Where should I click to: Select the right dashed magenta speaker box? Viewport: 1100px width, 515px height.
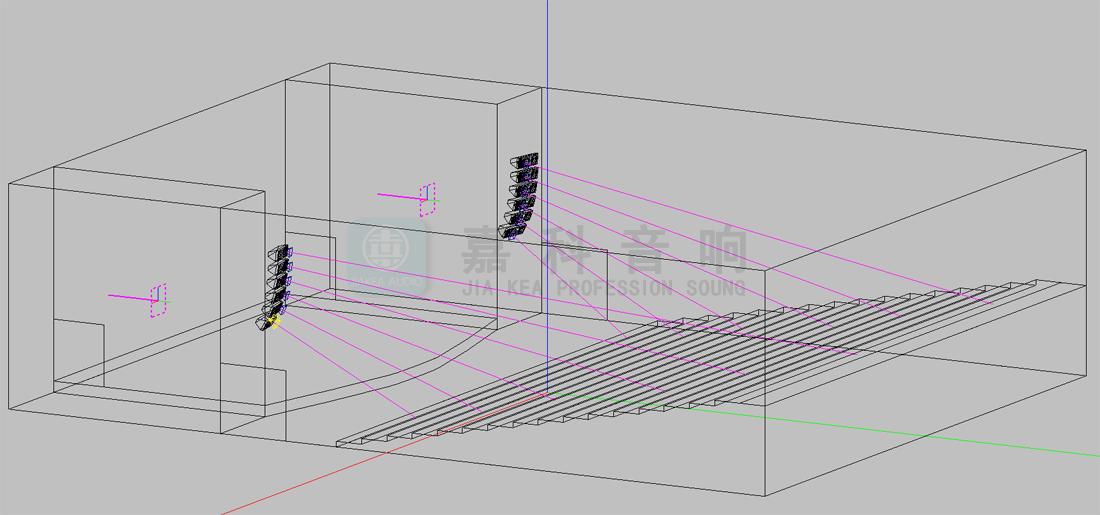[427, 199]
